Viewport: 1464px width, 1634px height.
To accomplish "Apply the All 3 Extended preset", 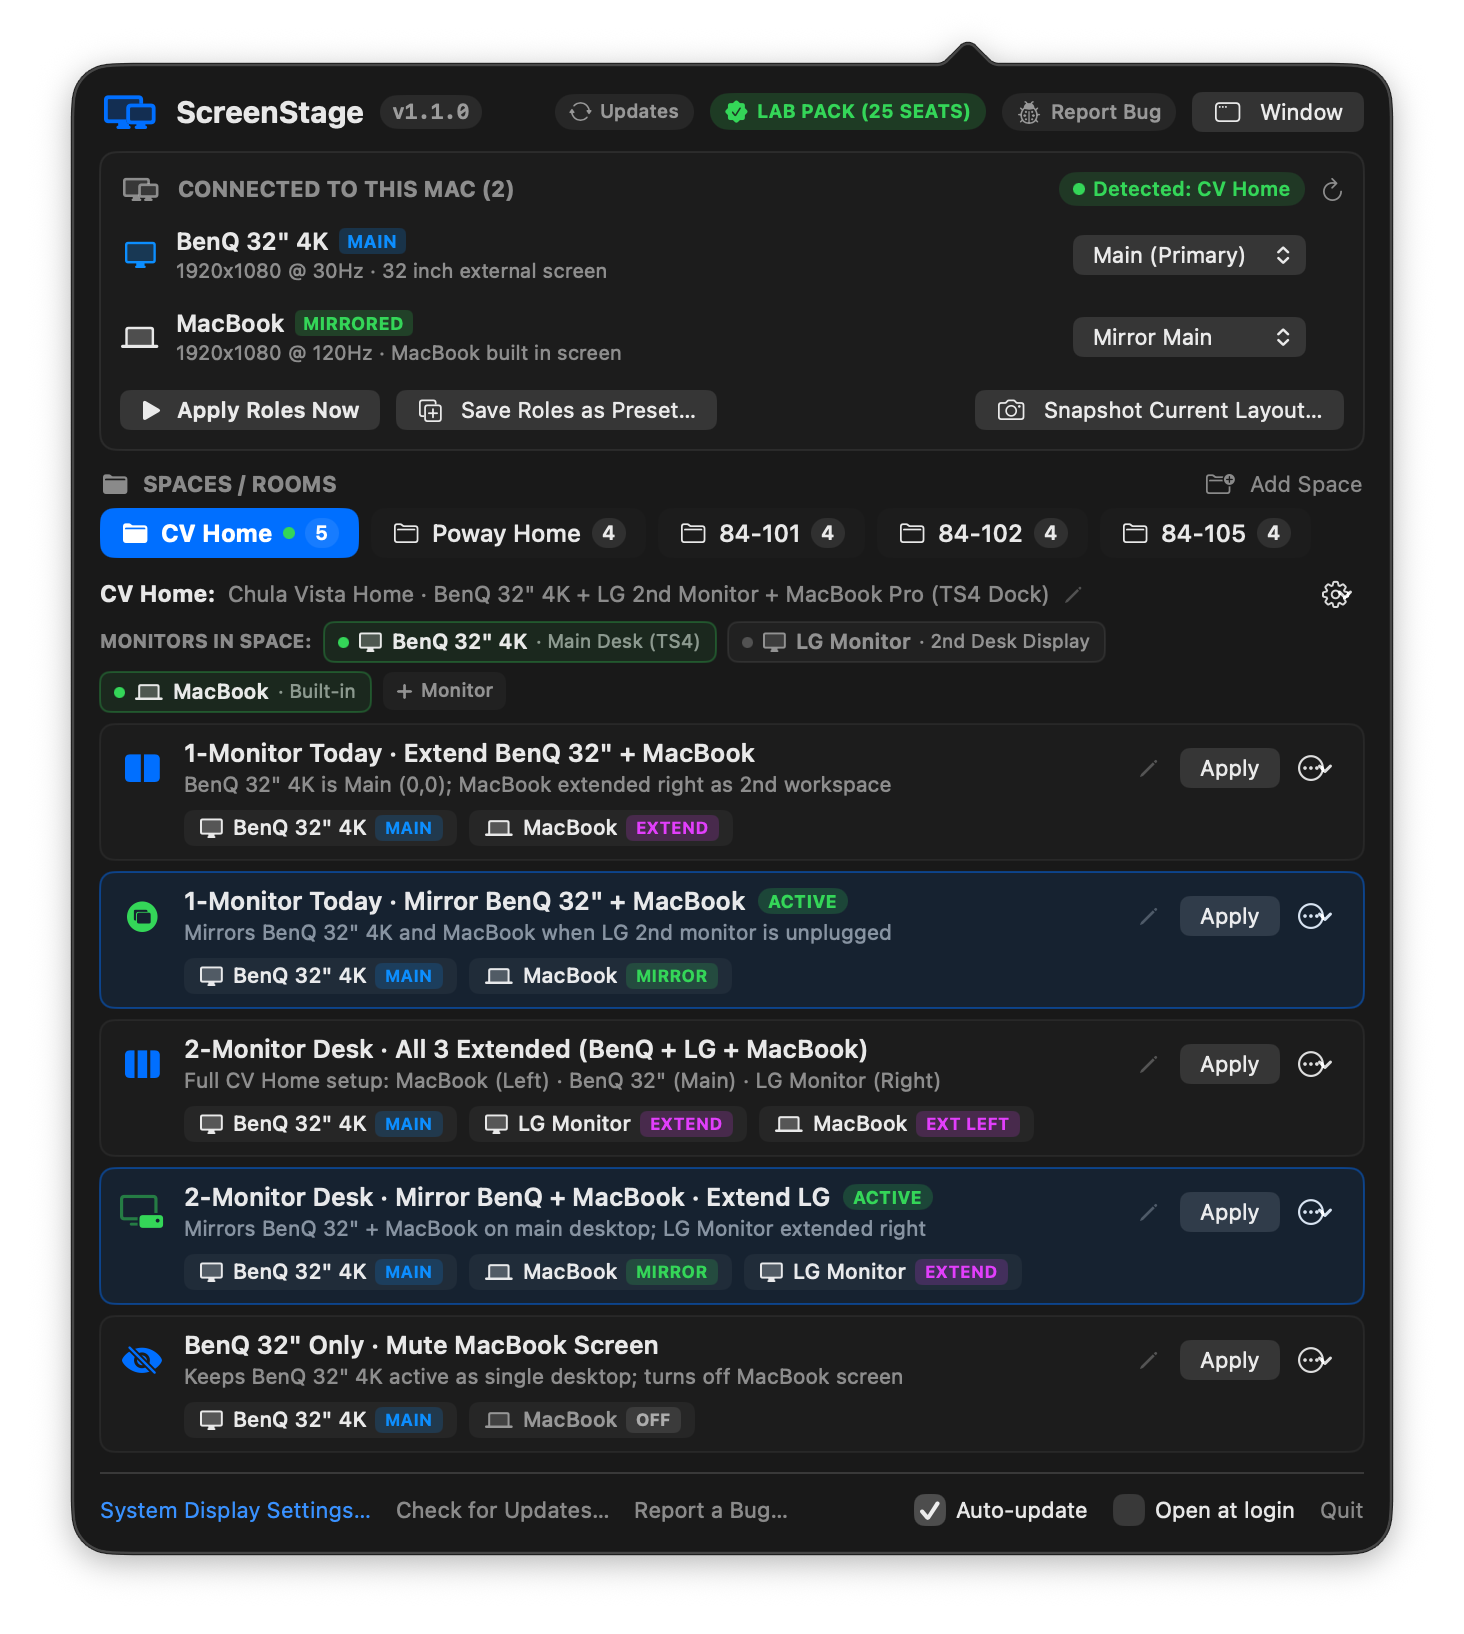I will coord(1229,1064).
